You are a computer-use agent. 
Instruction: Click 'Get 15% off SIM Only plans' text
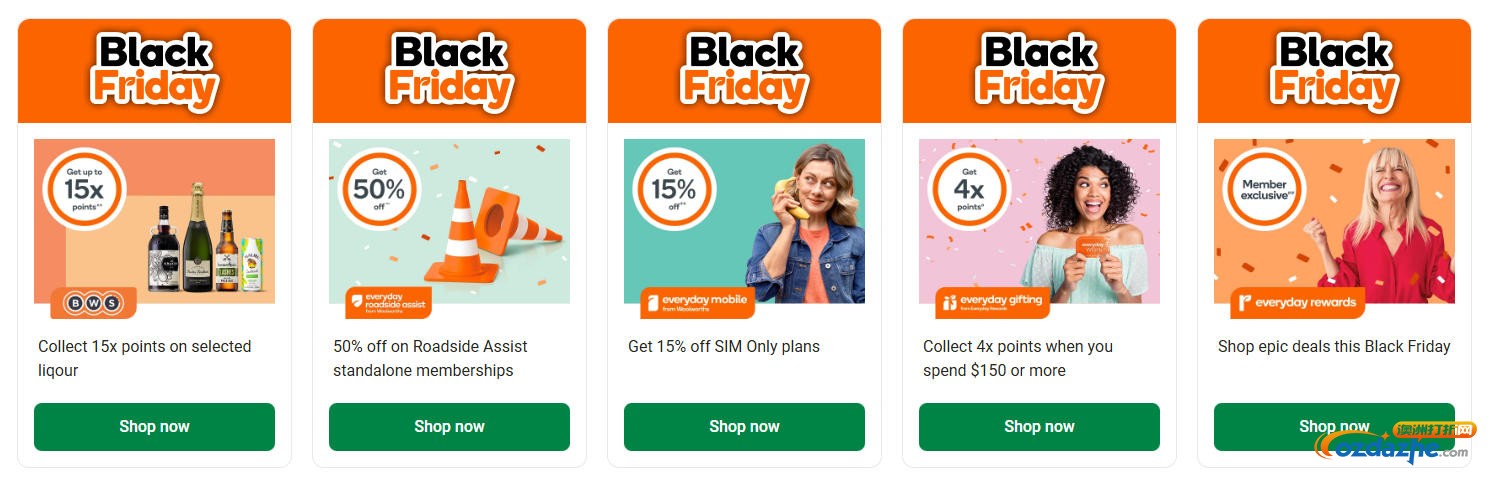(723, 347)
